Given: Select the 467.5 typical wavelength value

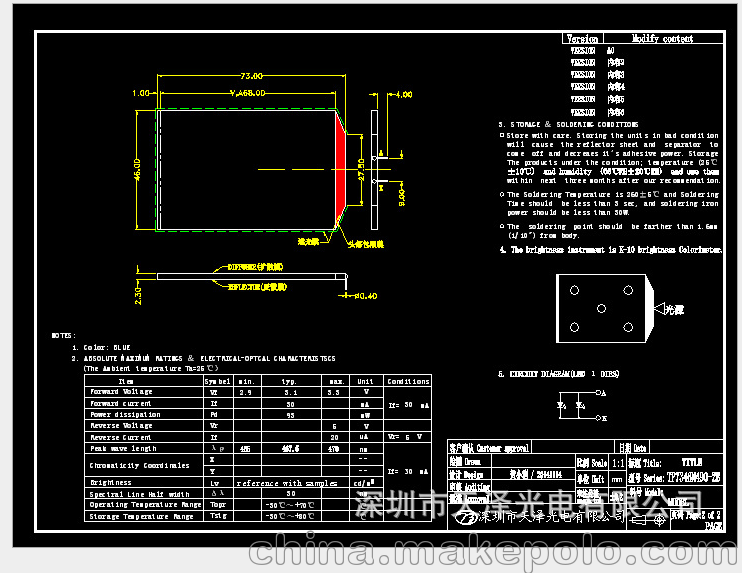Looking at the screenshot, I should click(291, 449).
